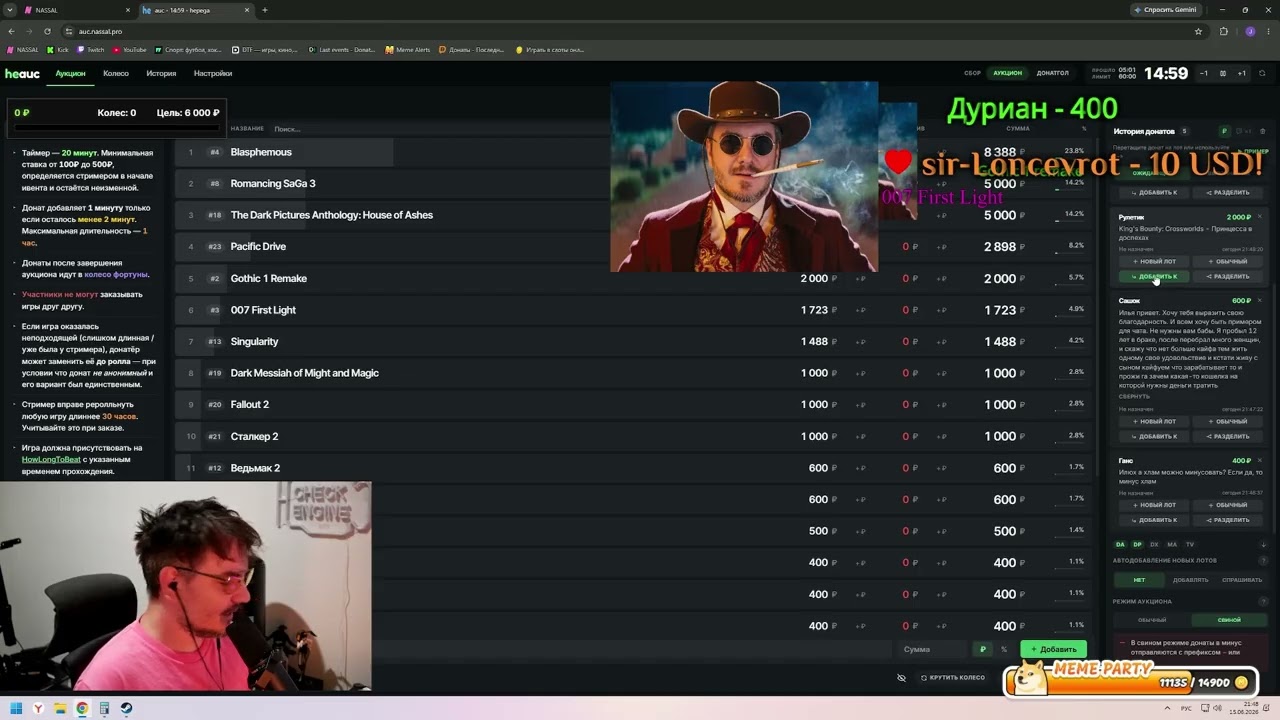Split the Рулетик donation
The width and height of the screenshot is (1280, 720).
point(1227,276)
